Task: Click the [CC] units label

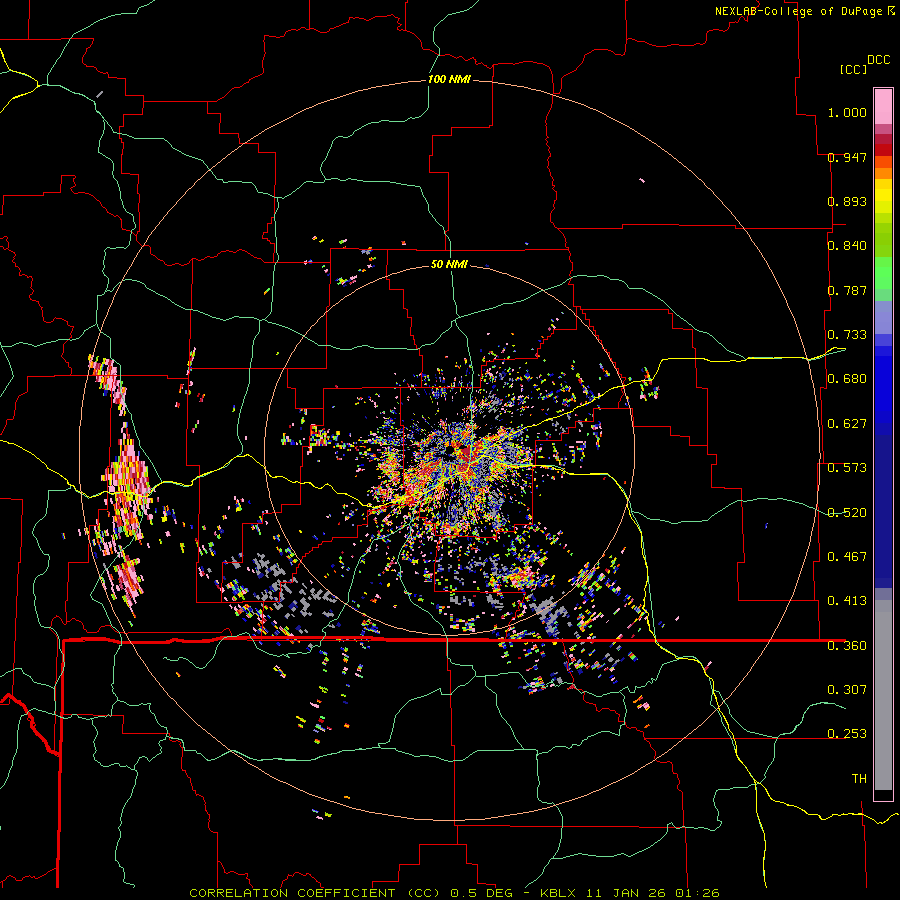Action: tap(853, 69)
